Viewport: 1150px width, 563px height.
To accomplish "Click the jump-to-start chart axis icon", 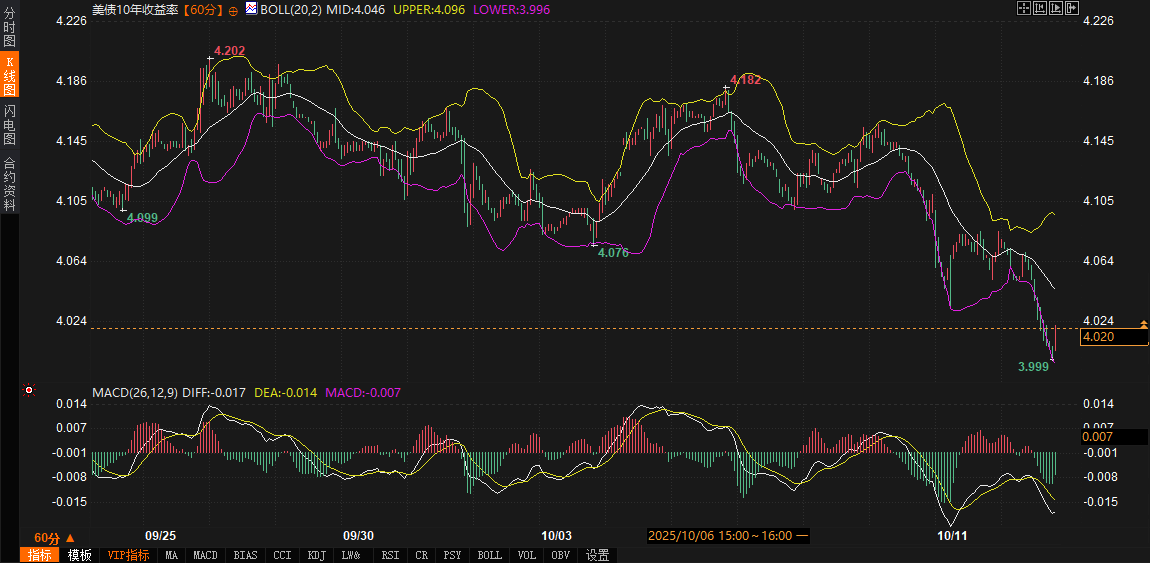I will pyautogui.click(x=1040, y=8).
